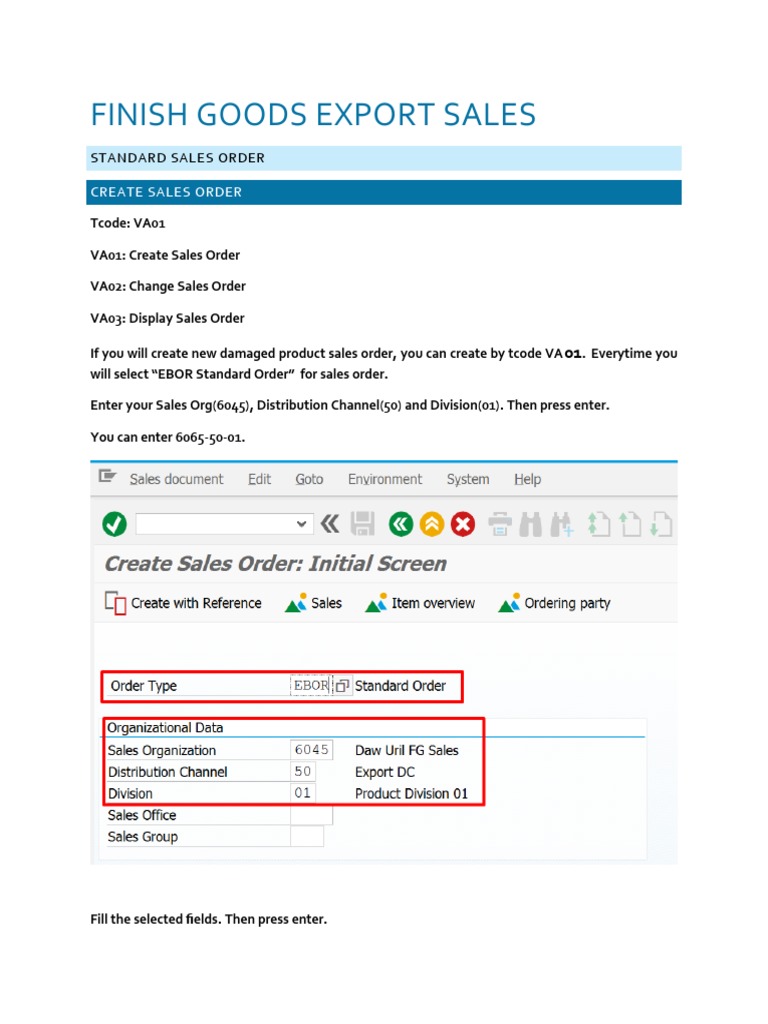Click the Item overview button
Image resolution: width=768 pixels, height=1024 pixels.
[x=420, y=603]
